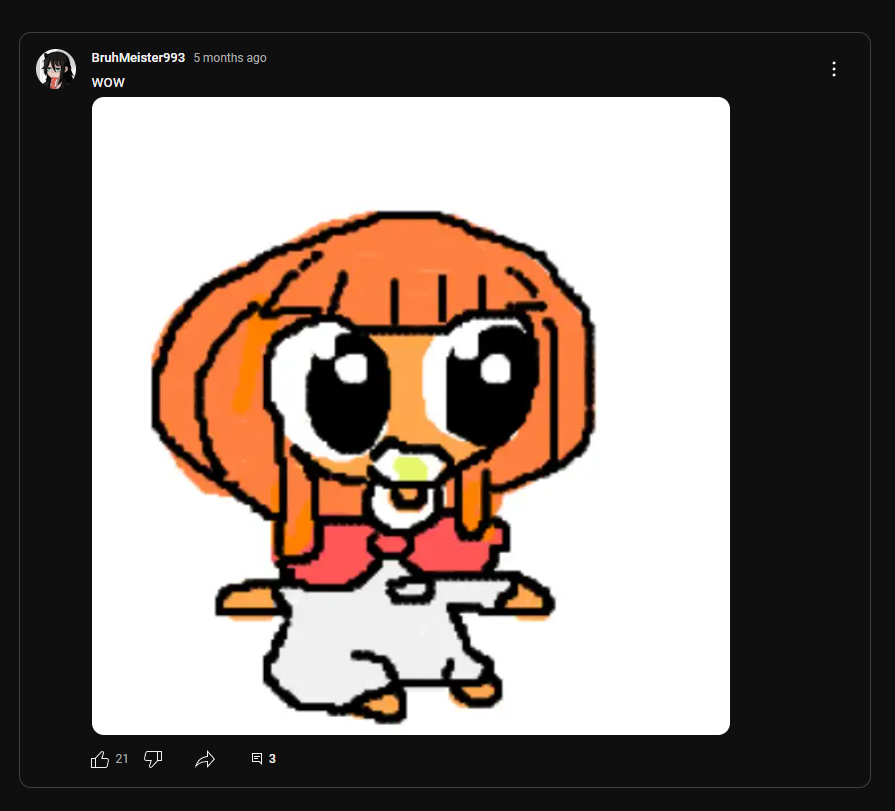
Task: Open the post via '5 months ago' timestamp
Action: [x=230, y=58]
